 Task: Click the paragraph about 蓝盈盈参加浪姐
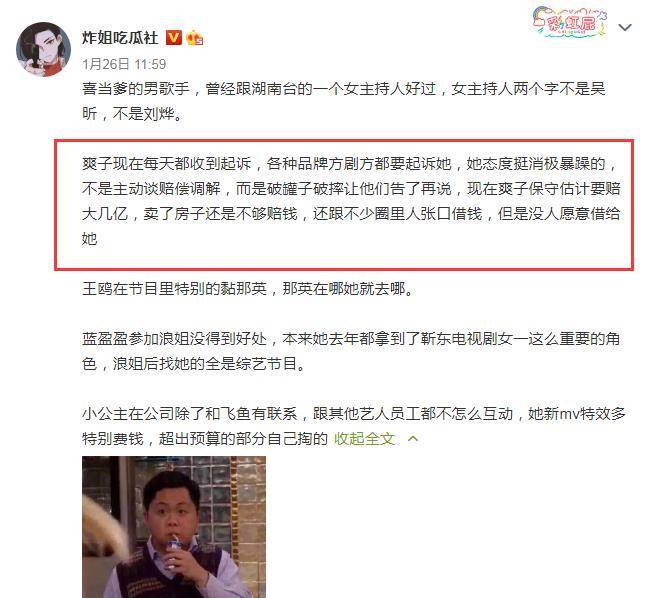pos(351,351)
